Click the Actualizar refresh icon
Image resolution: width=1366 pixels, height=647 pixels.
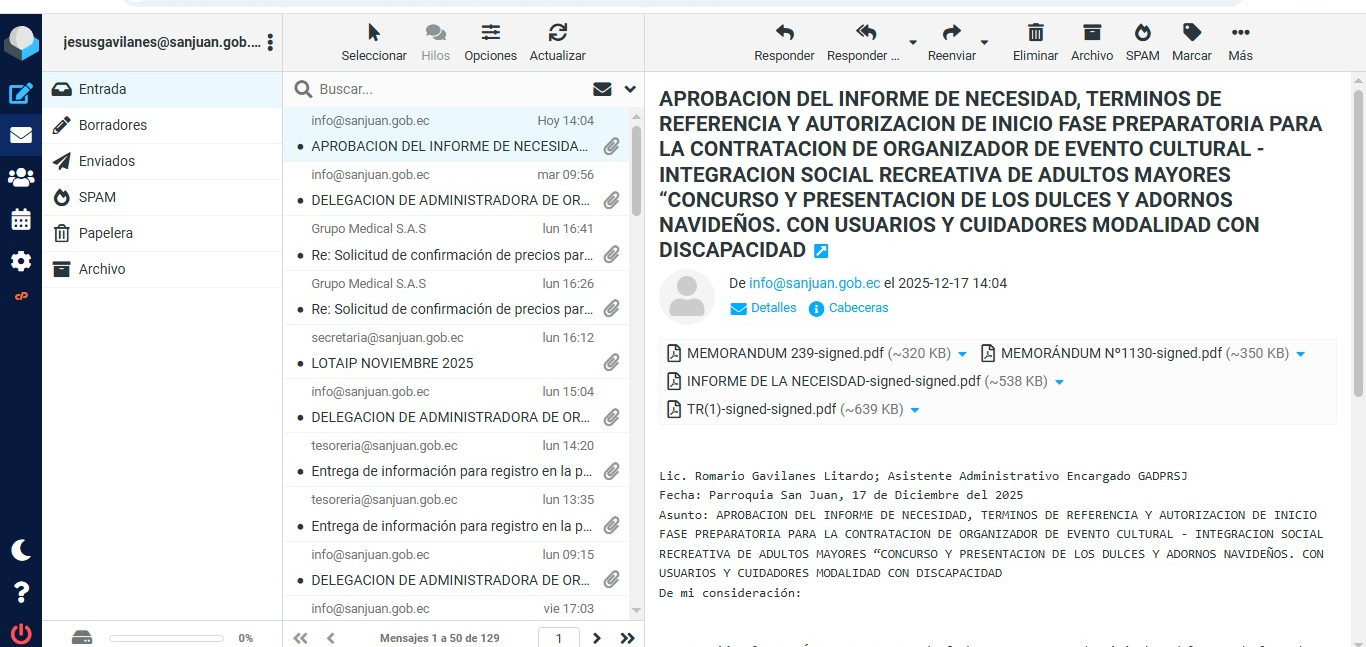click(x=557, y=42)
